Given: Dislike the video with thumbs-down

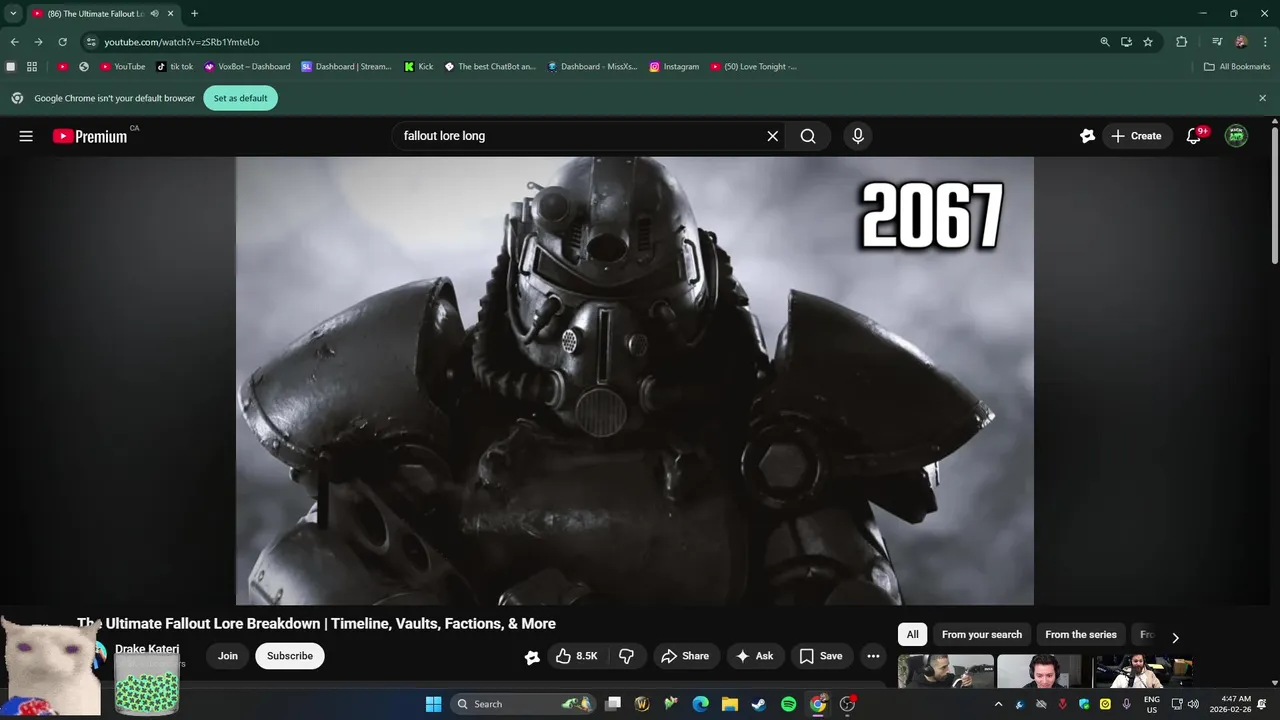Looking at the screenshot, I should click(627, 656).
